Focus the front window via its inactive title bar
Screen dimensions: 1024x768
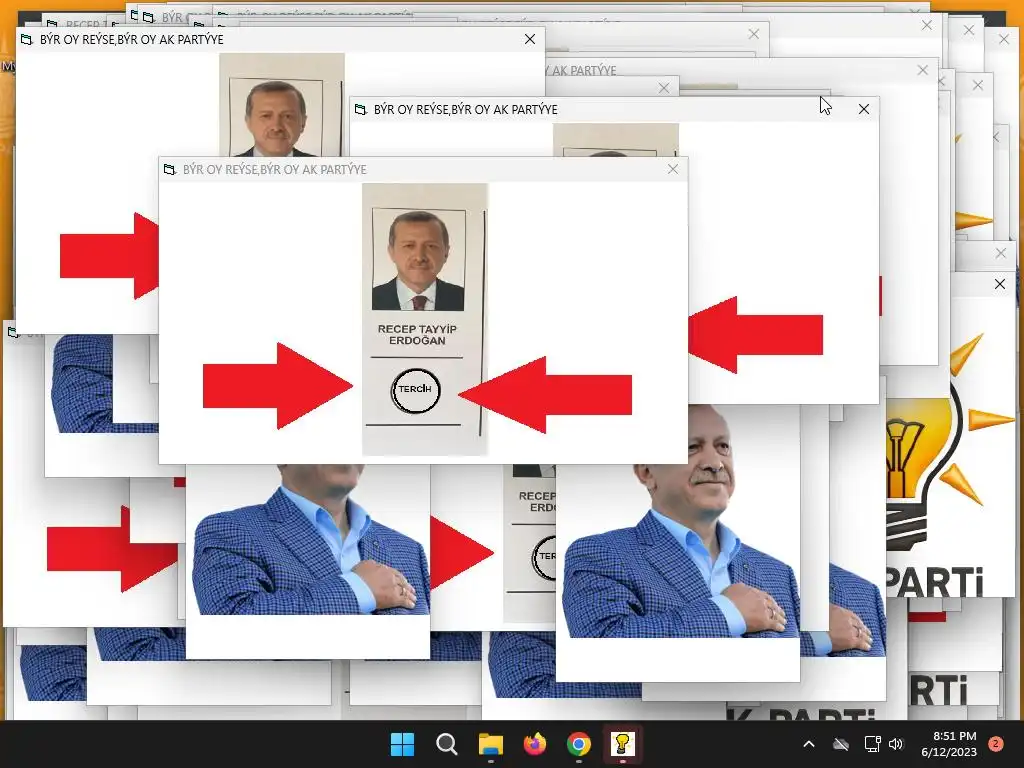(x=423, y=169)
